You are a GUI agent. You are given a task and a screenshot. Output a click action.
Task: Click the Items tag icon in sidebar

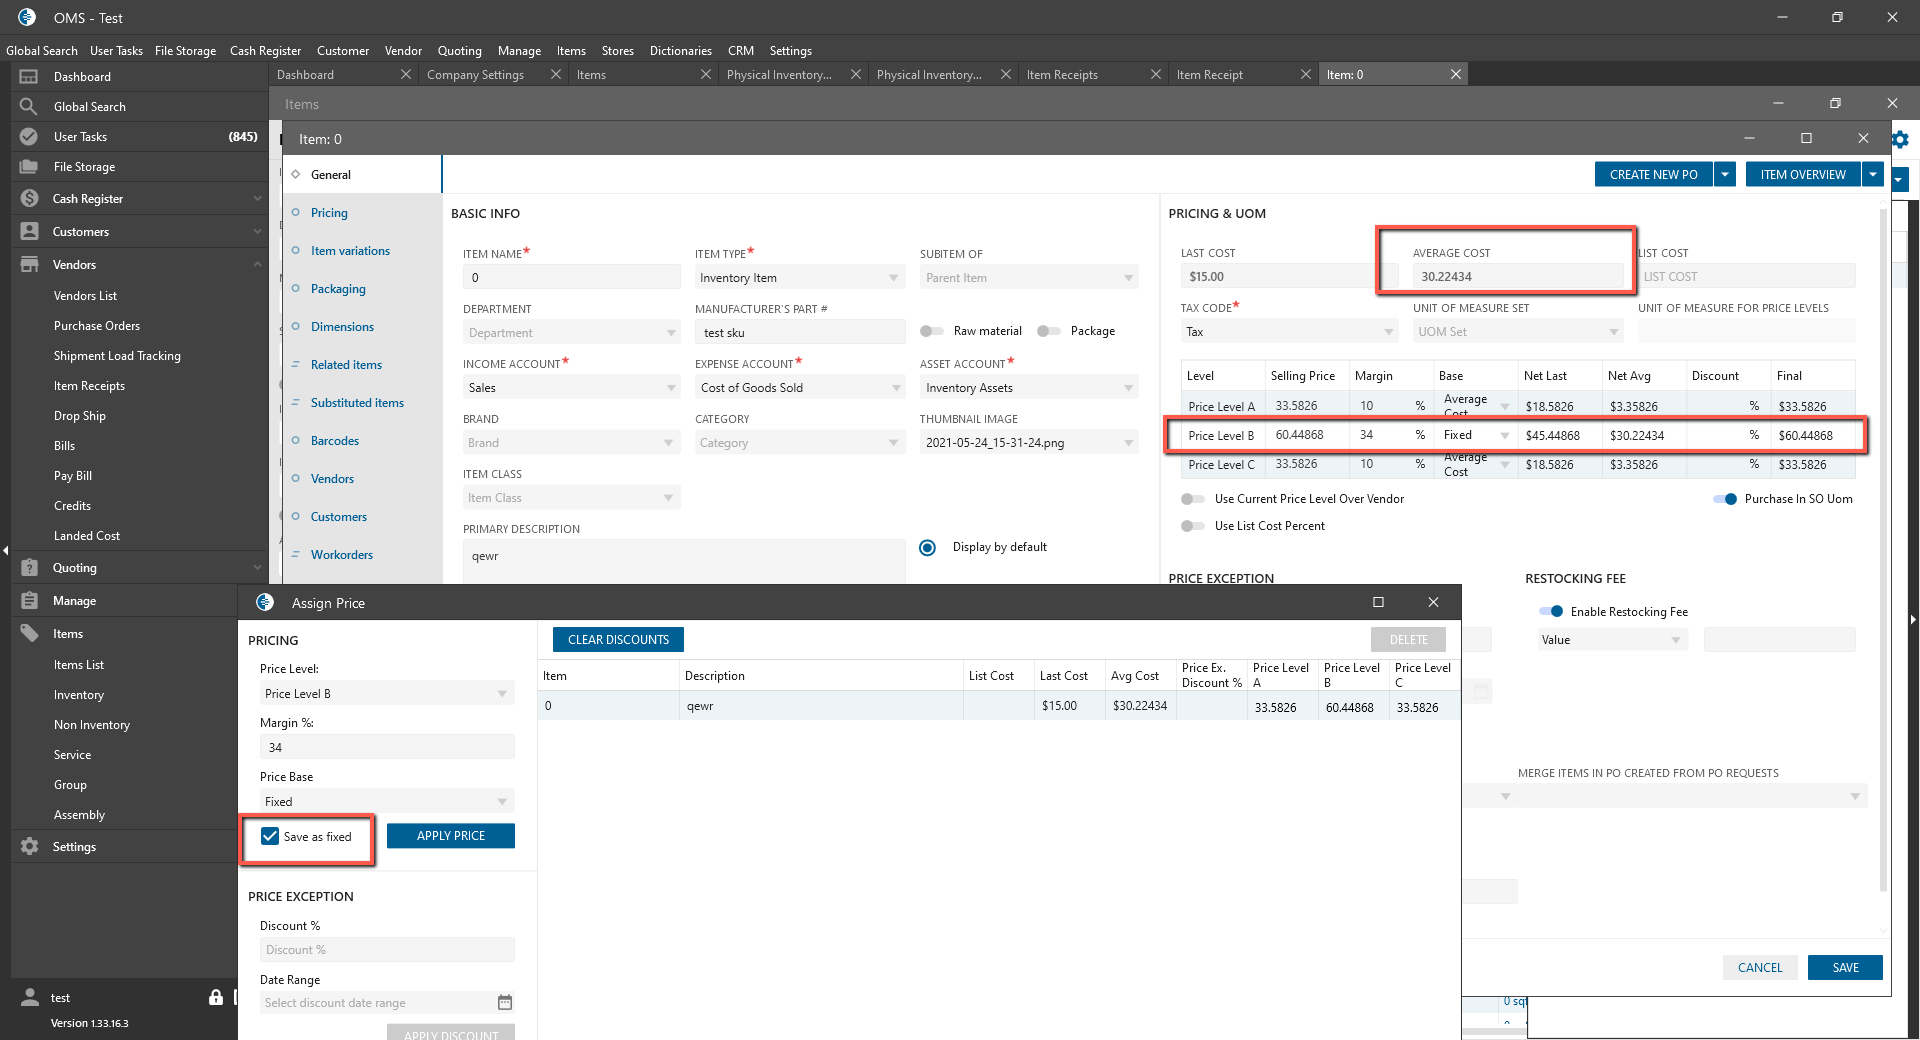[29, 634]
